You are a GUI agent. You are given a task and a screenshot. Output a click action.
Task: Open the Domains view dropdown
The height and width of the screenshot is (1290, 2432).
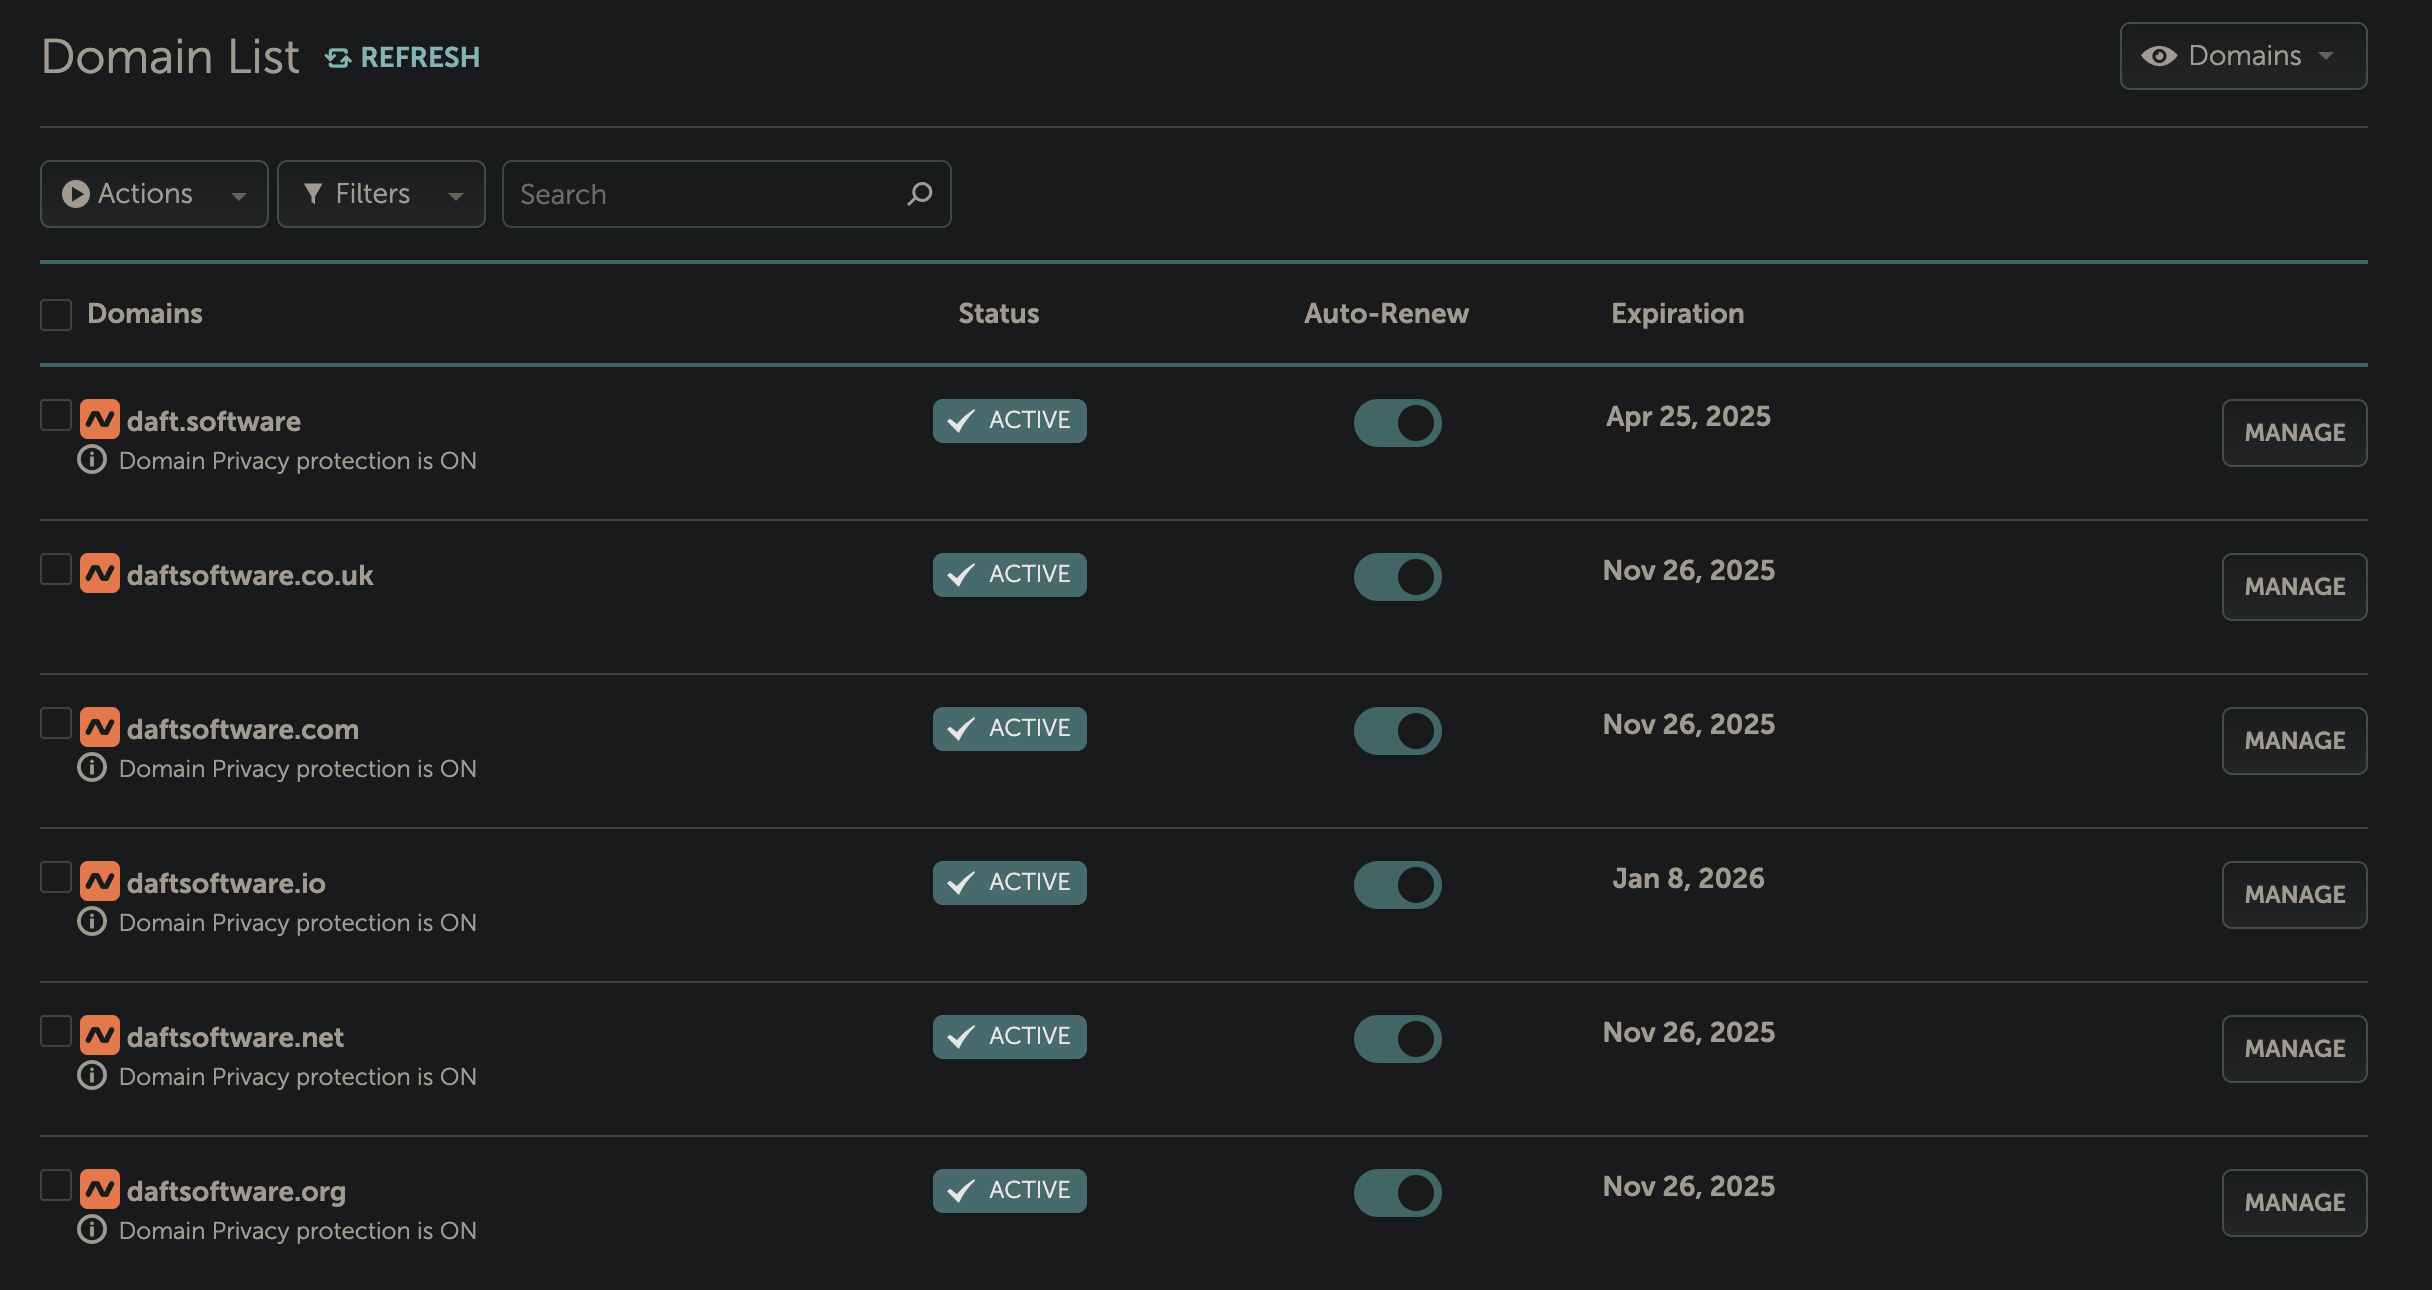(x=2243, y=57)
